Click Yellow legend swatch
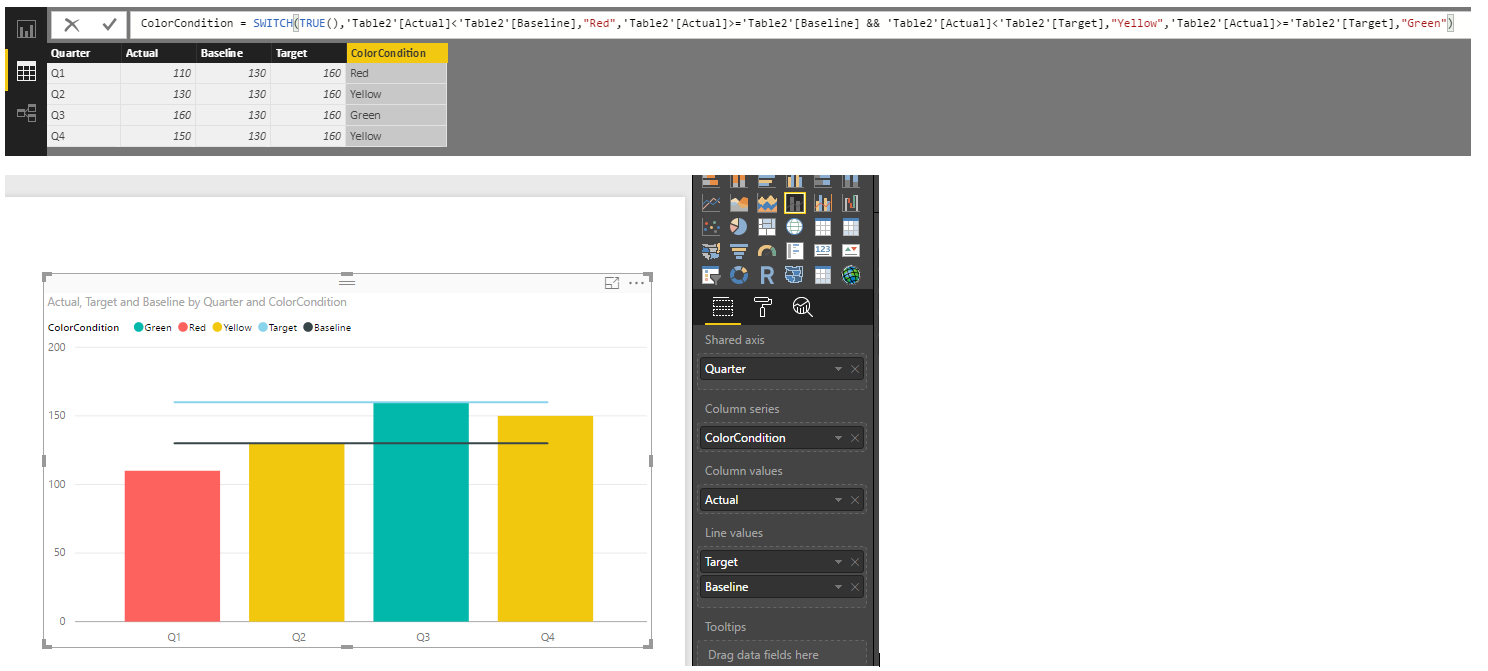This screenshot has height=671, width=1488. coord(217,327)
